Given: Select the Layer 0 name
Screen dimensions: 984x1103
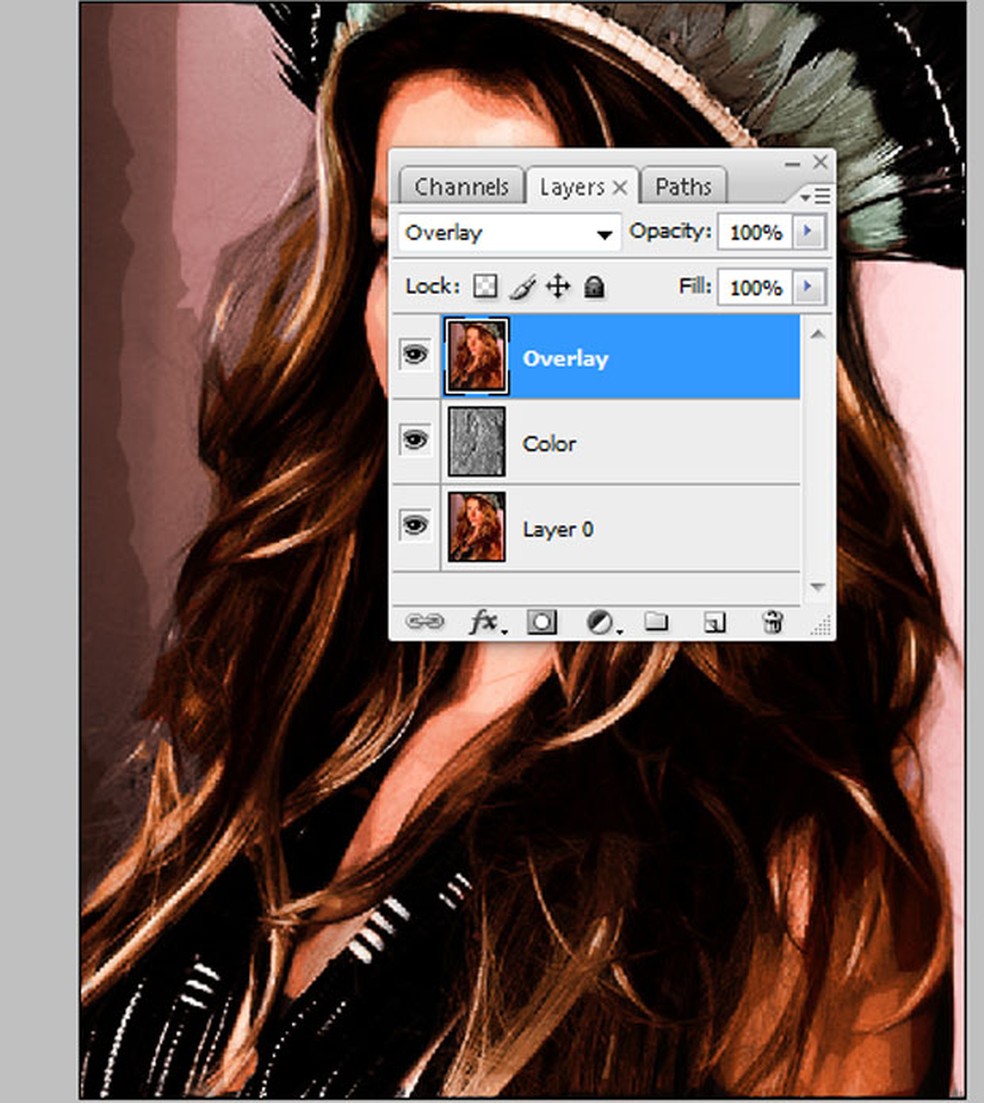Looking at the screenshot, I should point(558,529).
